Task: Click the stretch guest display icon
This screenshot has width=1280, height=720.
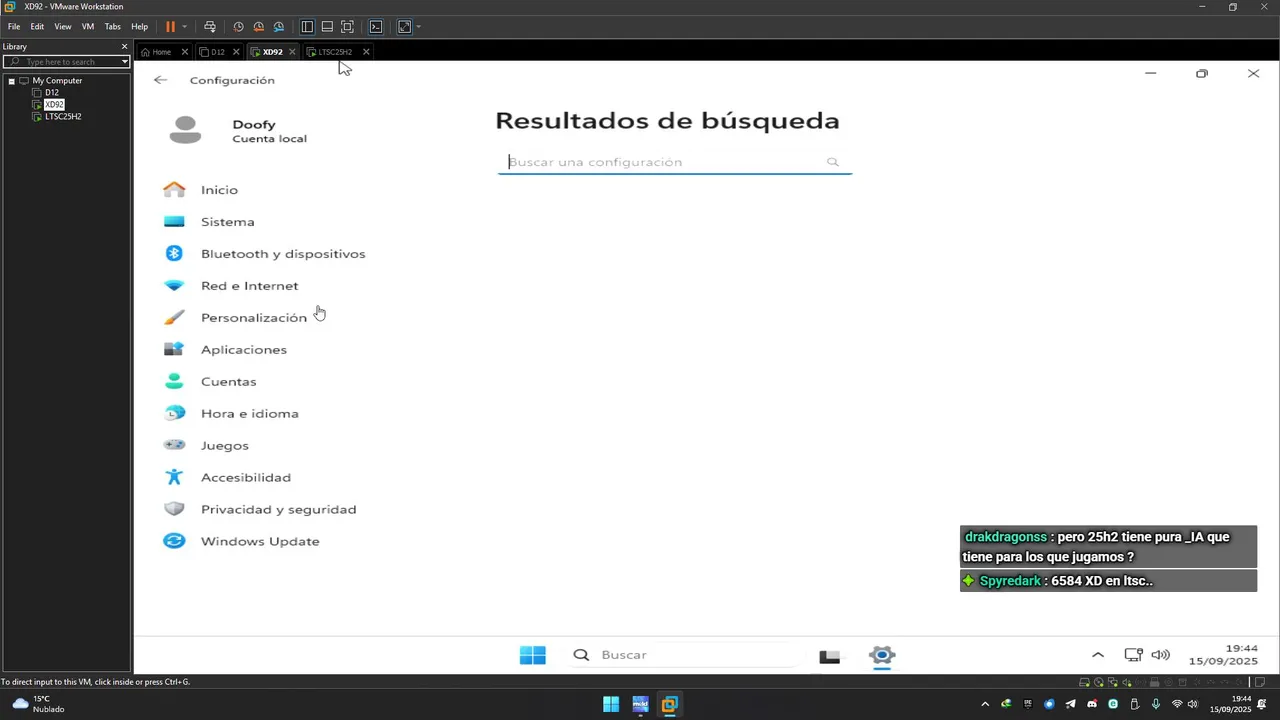Action: (404, 27)
